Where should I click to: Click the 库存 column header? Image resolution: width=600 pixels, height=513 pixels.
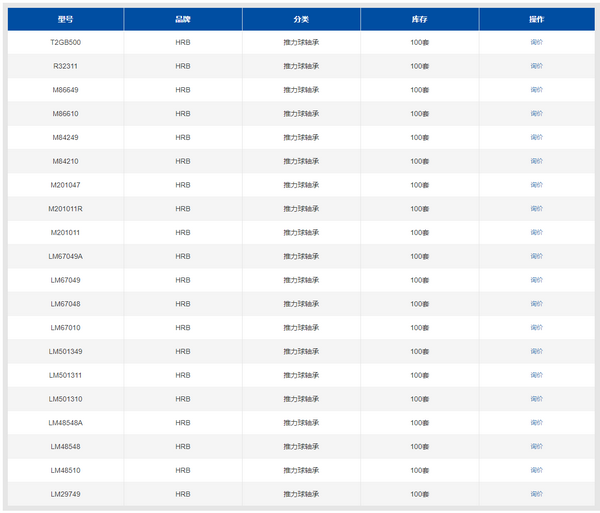(419, 19)
